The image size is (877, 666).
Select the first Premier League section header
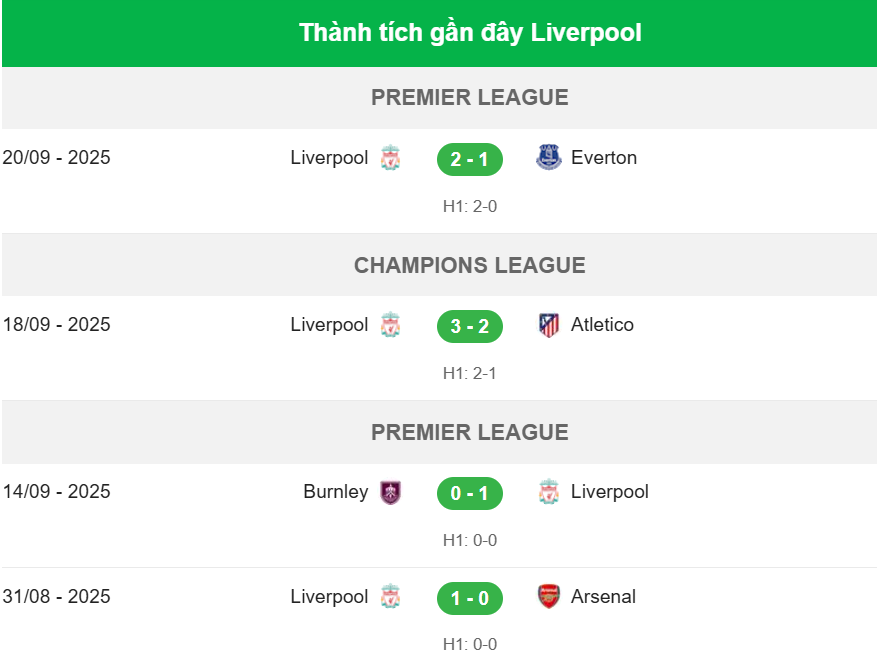[x=470, y=98]
